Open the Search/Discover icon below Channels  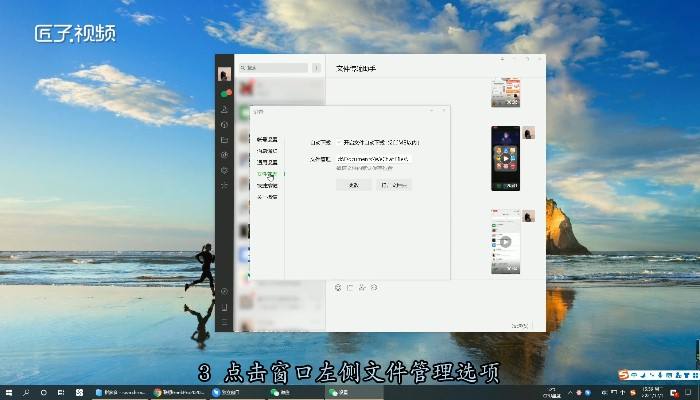click(x=225, y=185)
